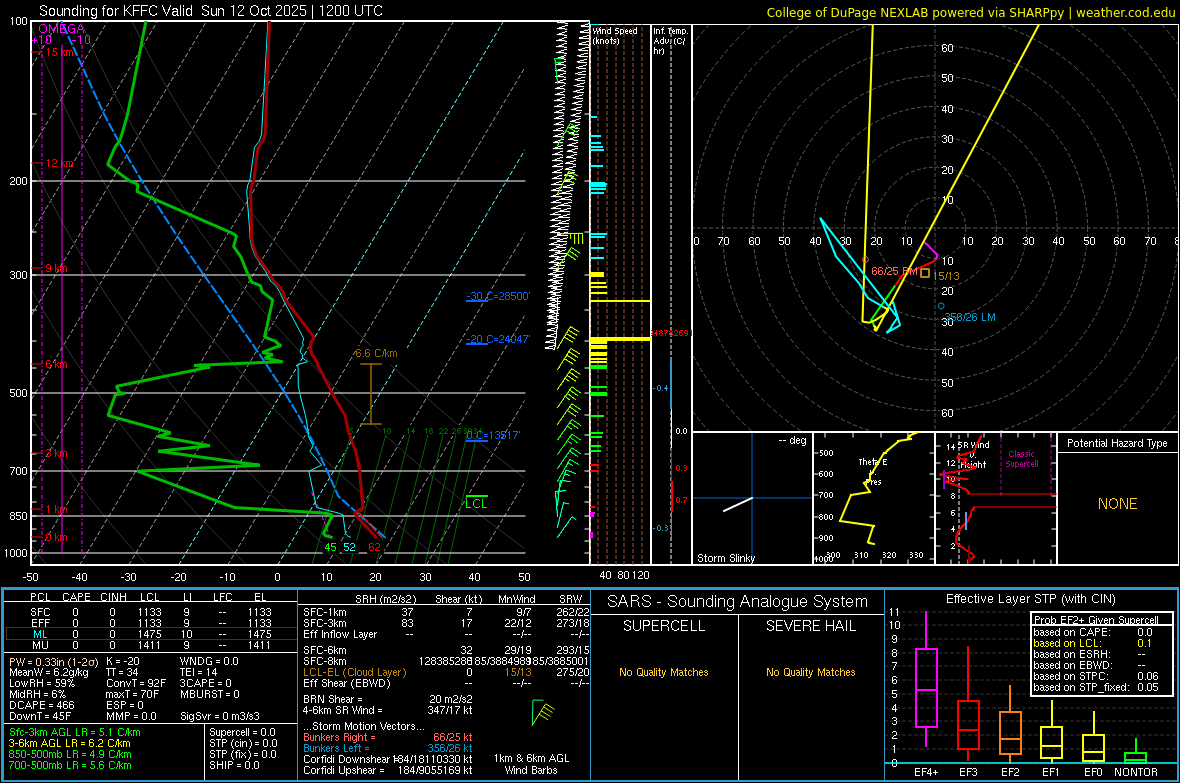Image resolution: width=1180 pixels, height=783 pixels.
Task: Click the highlighted based on LCL row
Action: [1093, 643]
